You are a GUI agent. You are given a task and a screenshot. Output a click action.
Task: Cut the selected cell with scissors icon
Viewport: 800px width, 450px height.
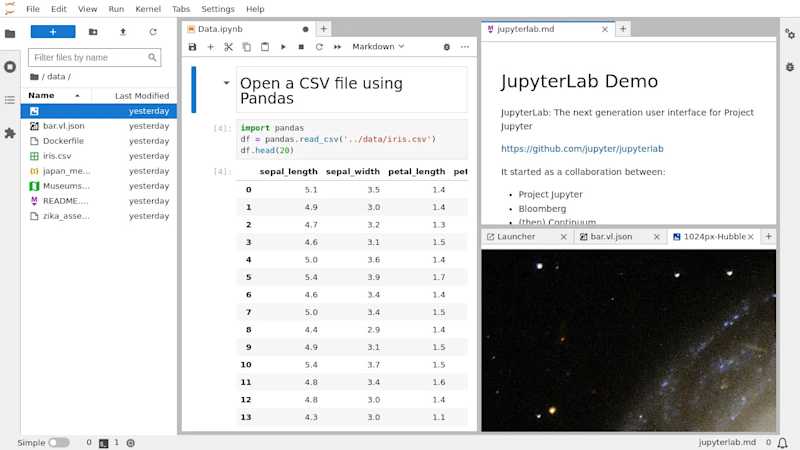(228, 47)
